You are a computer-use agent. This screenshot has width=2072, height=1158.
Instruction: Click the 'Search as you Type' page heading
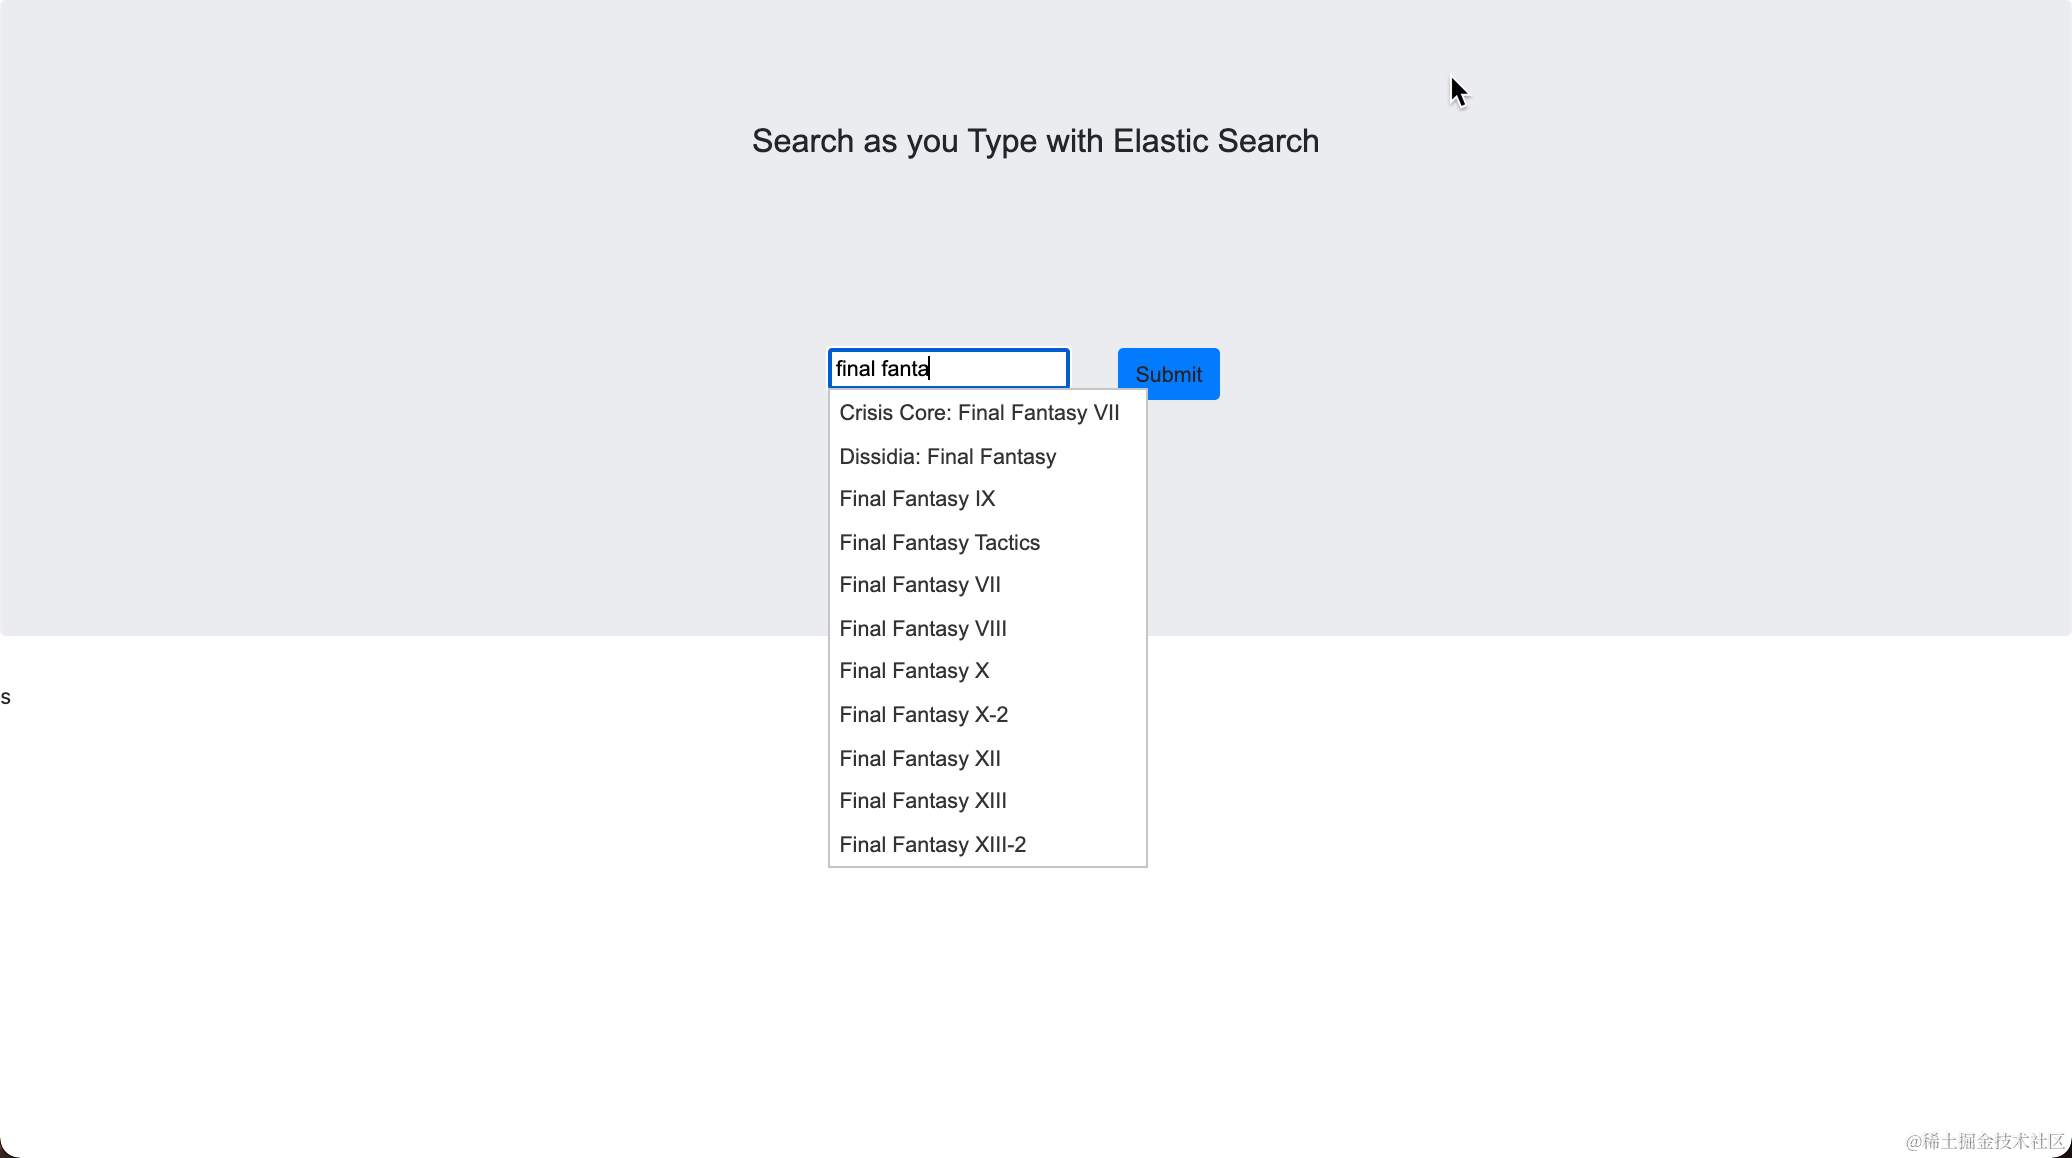point(1034,141)
